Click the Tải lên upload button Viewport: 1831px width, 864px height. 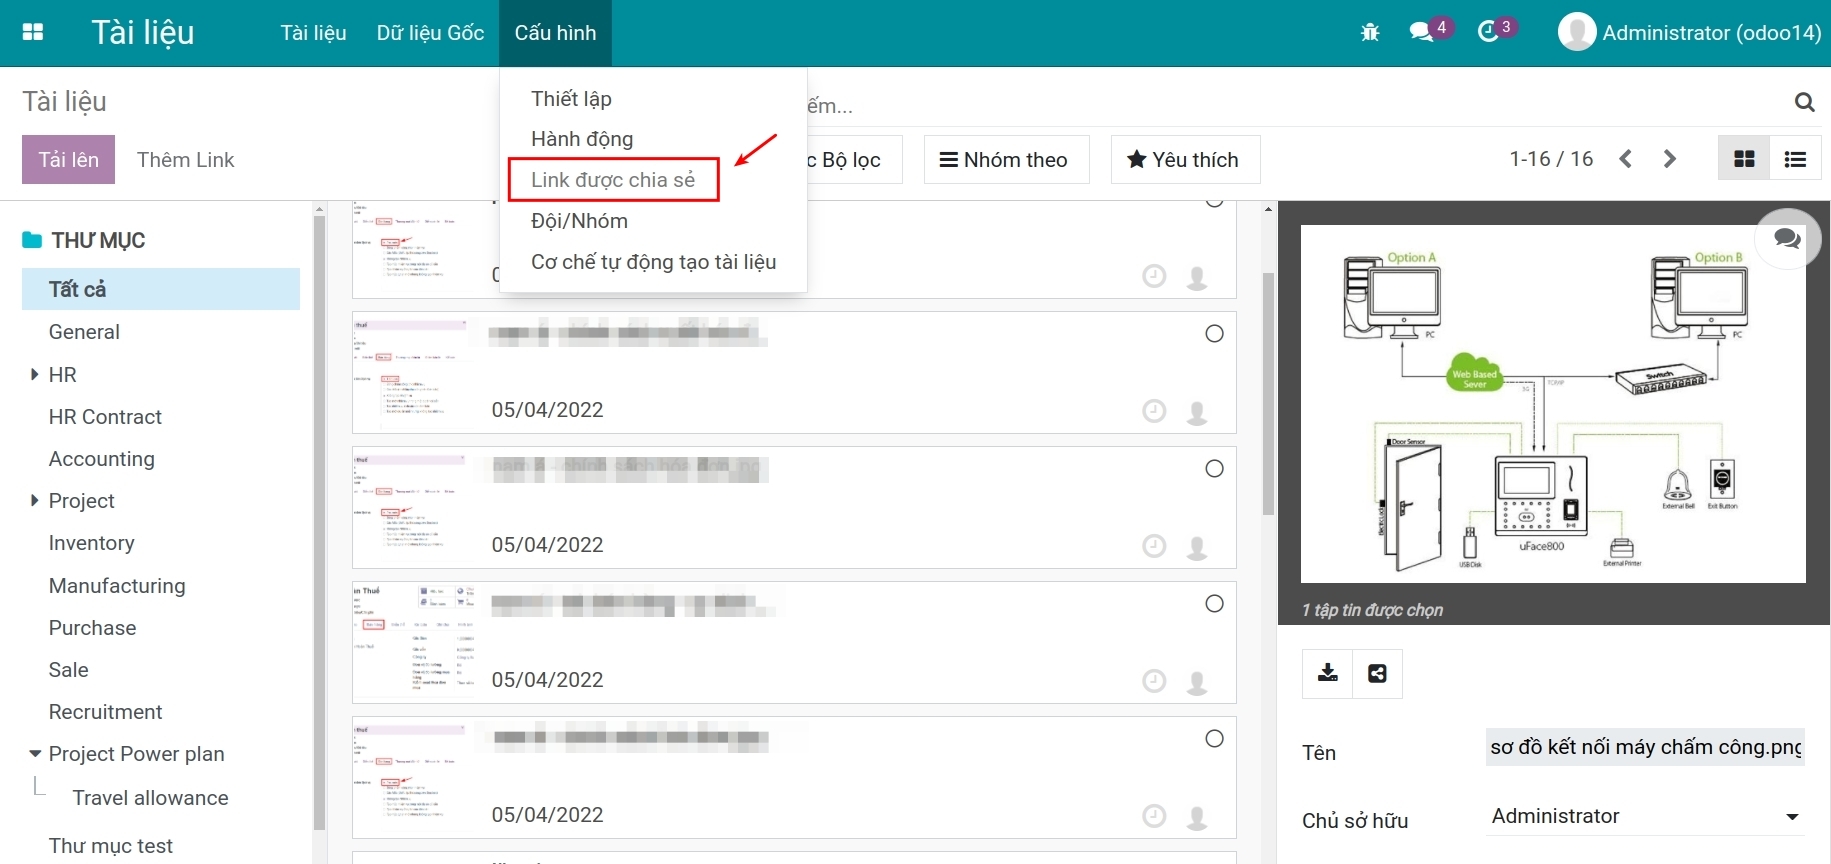click(x=68, y=160)
